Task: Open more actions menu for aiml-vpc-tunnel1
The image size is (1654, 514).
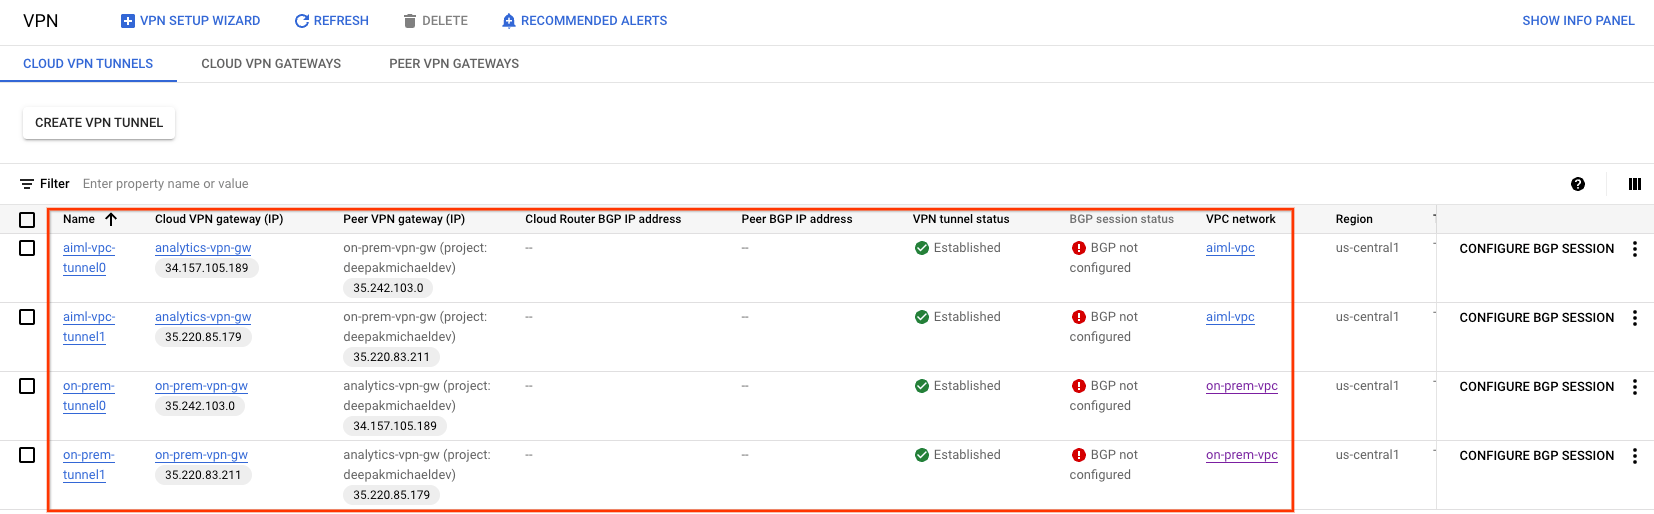Action: click(x=1635, y=318)
